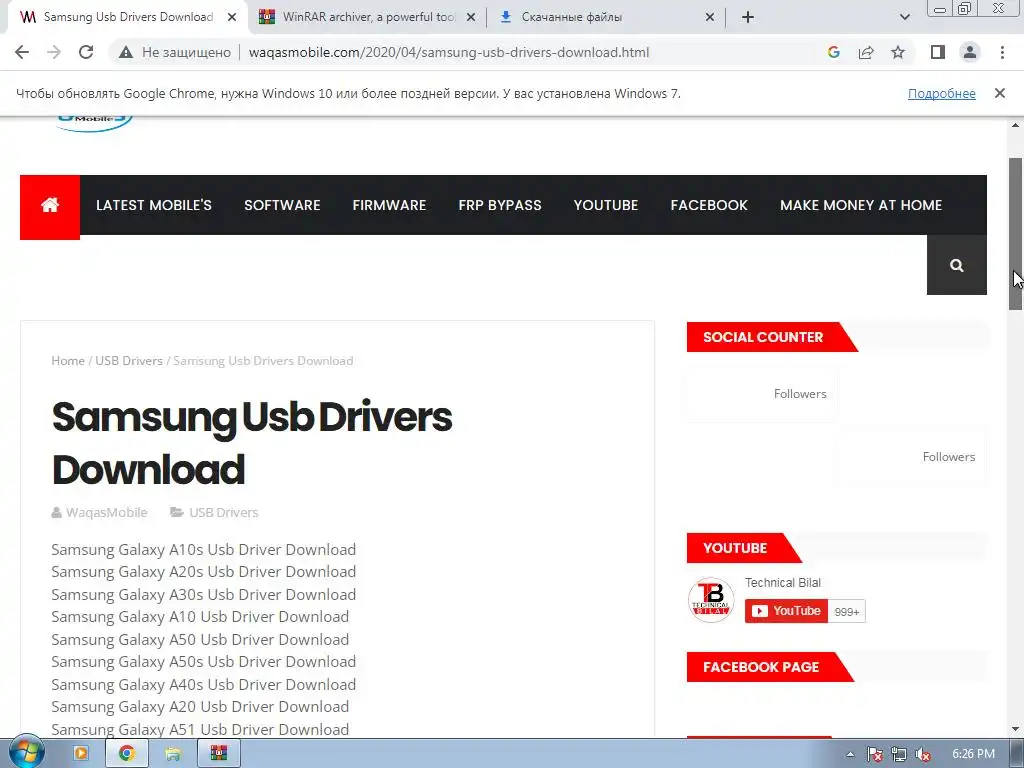Click Samsung Galaxy A10 Usb Driver Download
Screen dimensions: 1024x768
(x=200, y=617)
